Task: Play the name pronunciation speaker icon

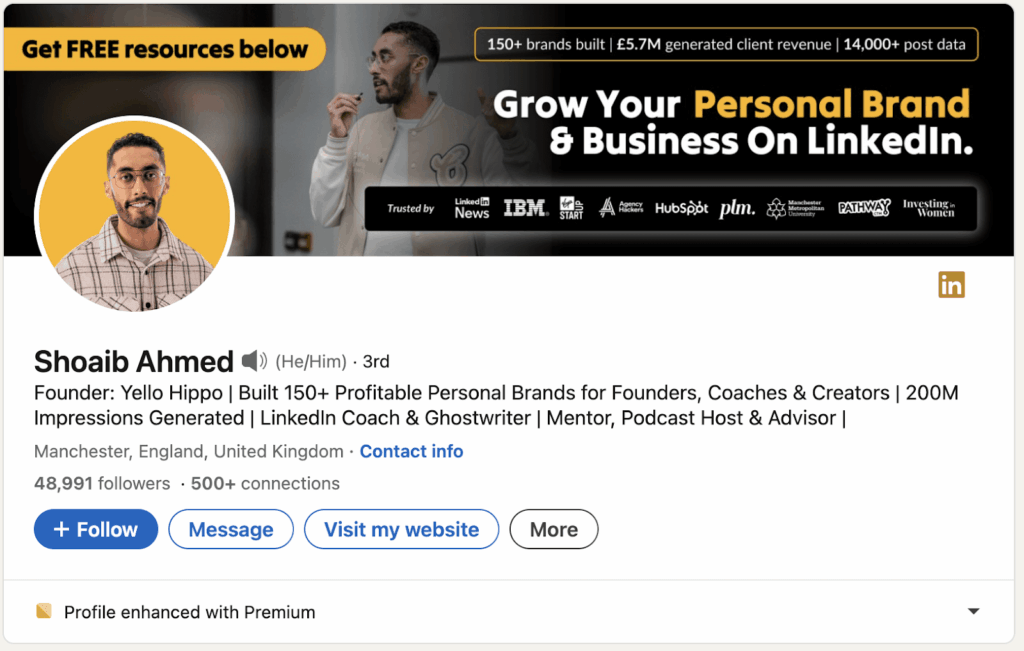Action: [254, 361]
